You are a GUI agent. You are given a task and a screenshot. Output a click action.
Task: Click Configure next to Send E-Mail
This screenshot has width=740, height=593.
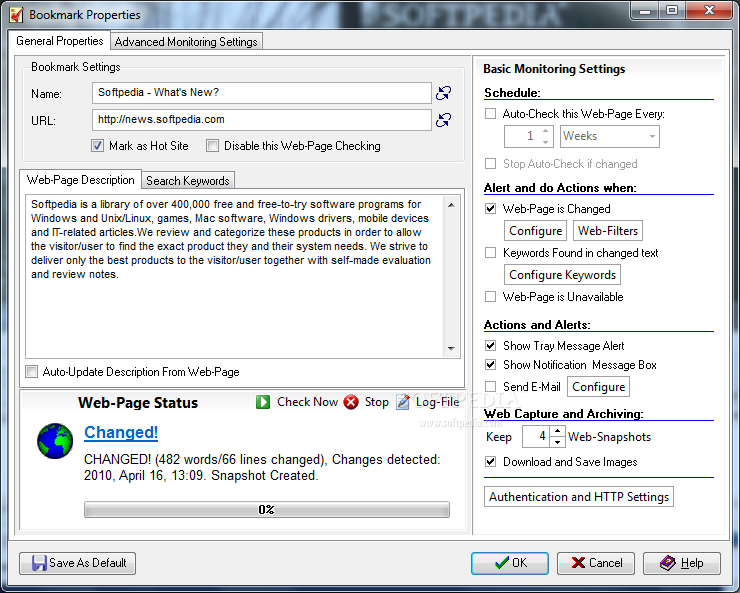(598, 387)
